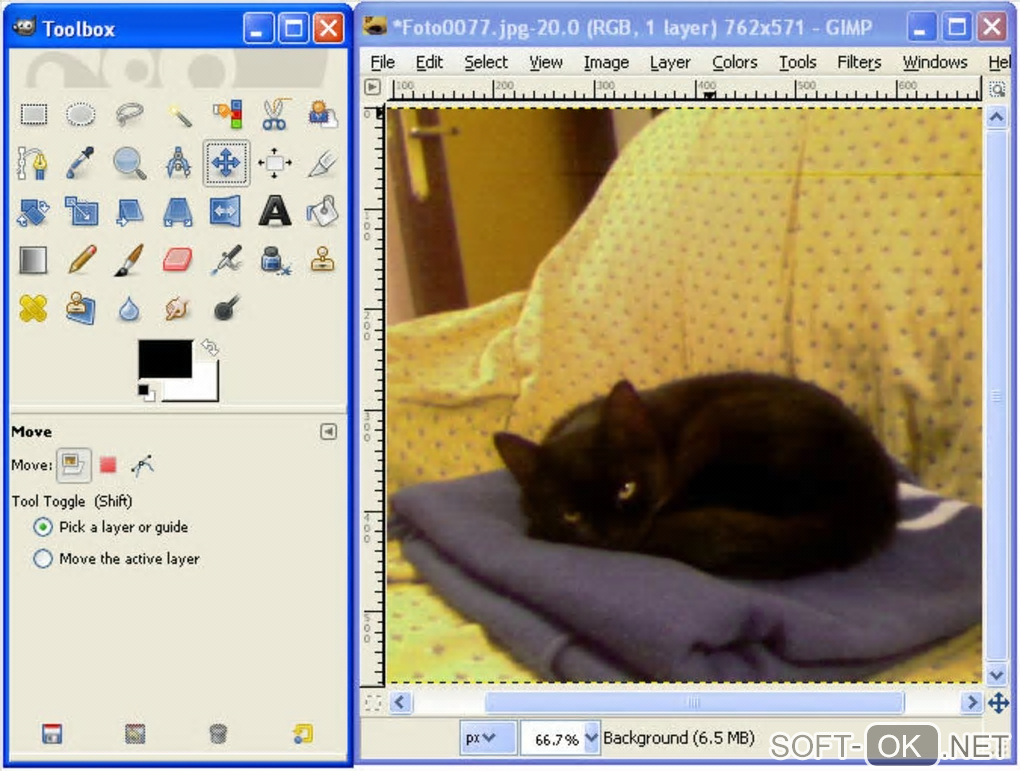This screenshot has width=1020, height=771.
Task: Select the Shear tool
Action: 129,212
